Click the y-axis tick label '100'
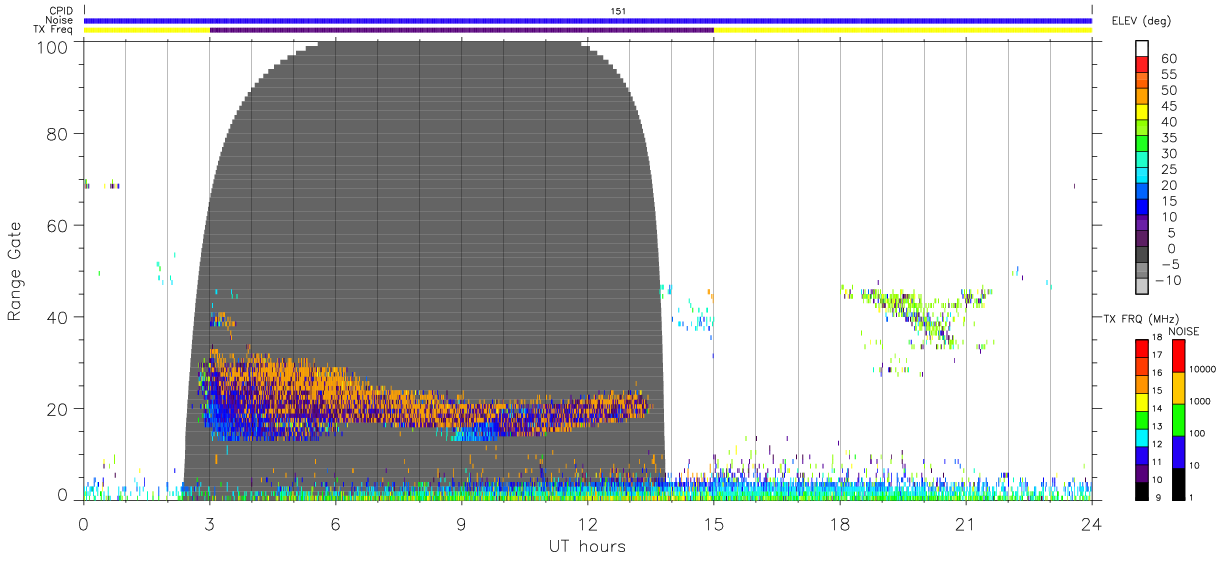The width and height of the screenshot is (1228, 567). [54, 46]
